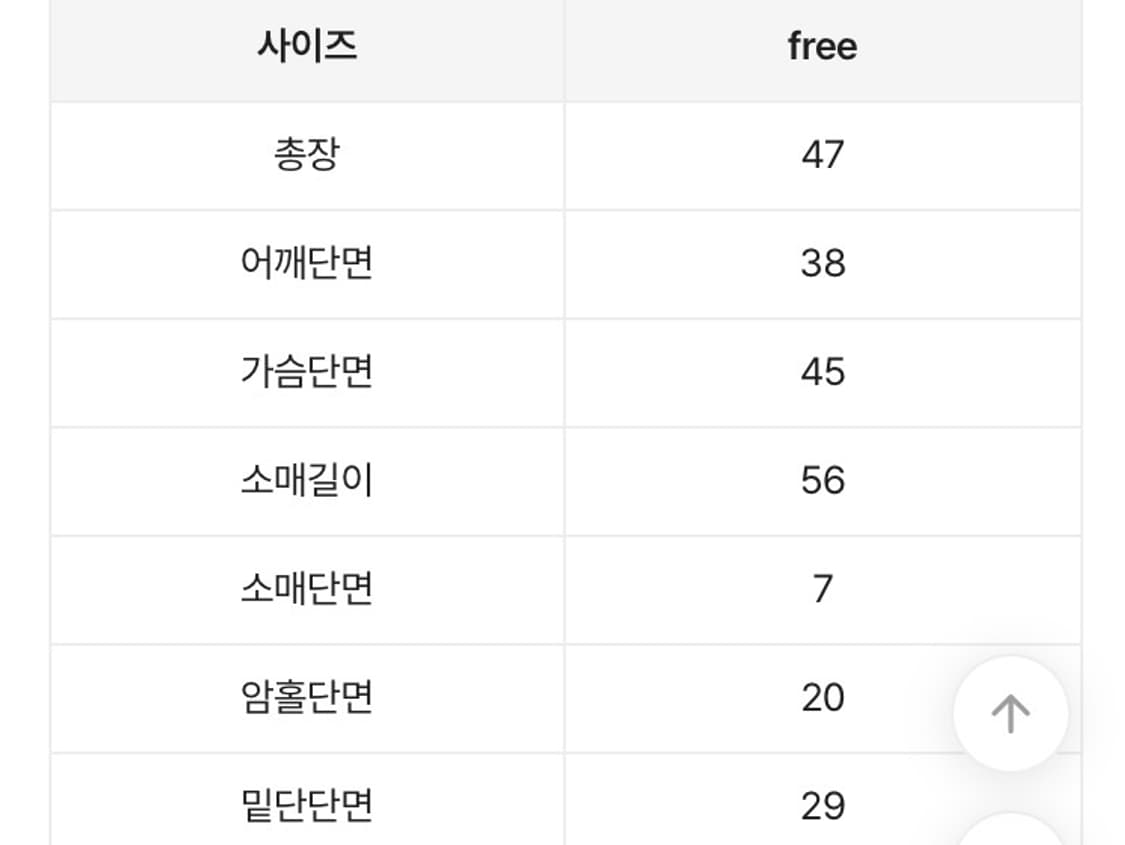Click the 소매단면 row label

[x=305, y=590]
